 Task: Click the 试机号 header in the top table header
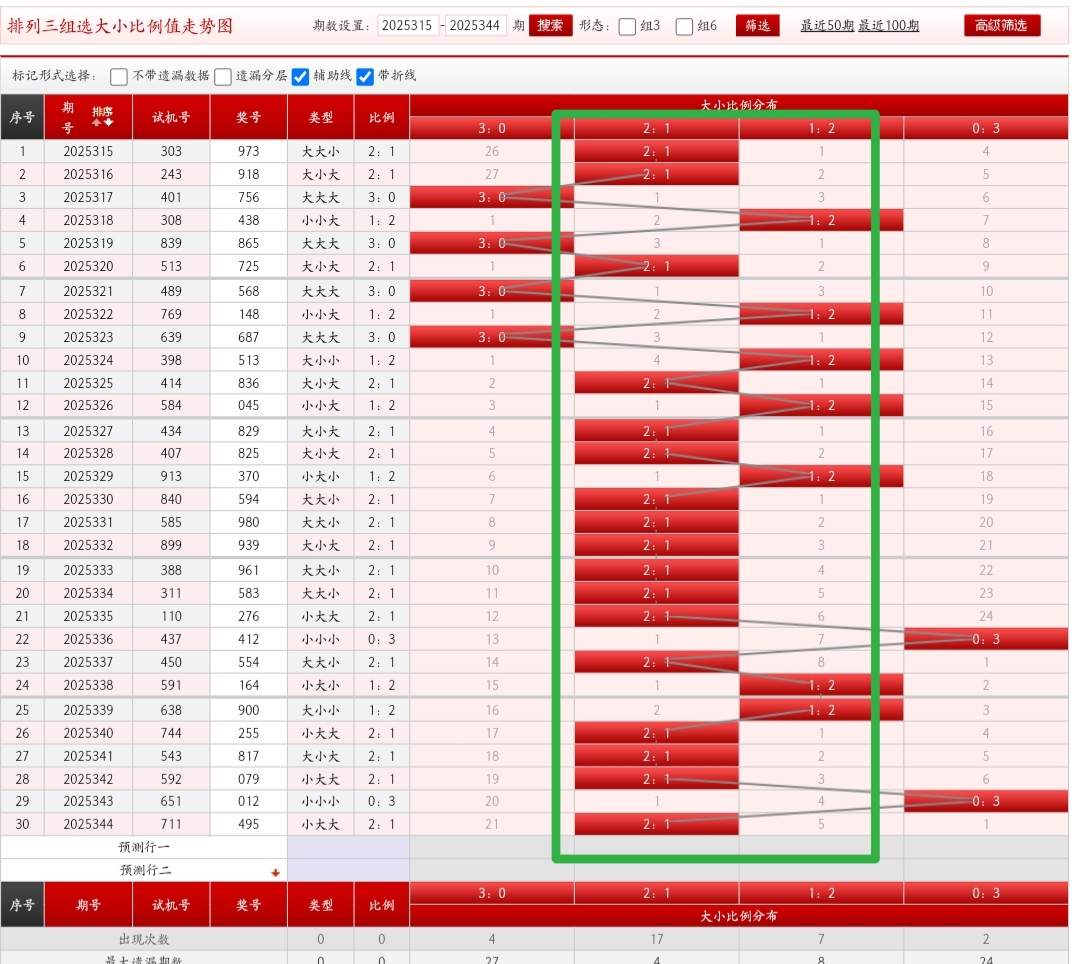[171, 117]
